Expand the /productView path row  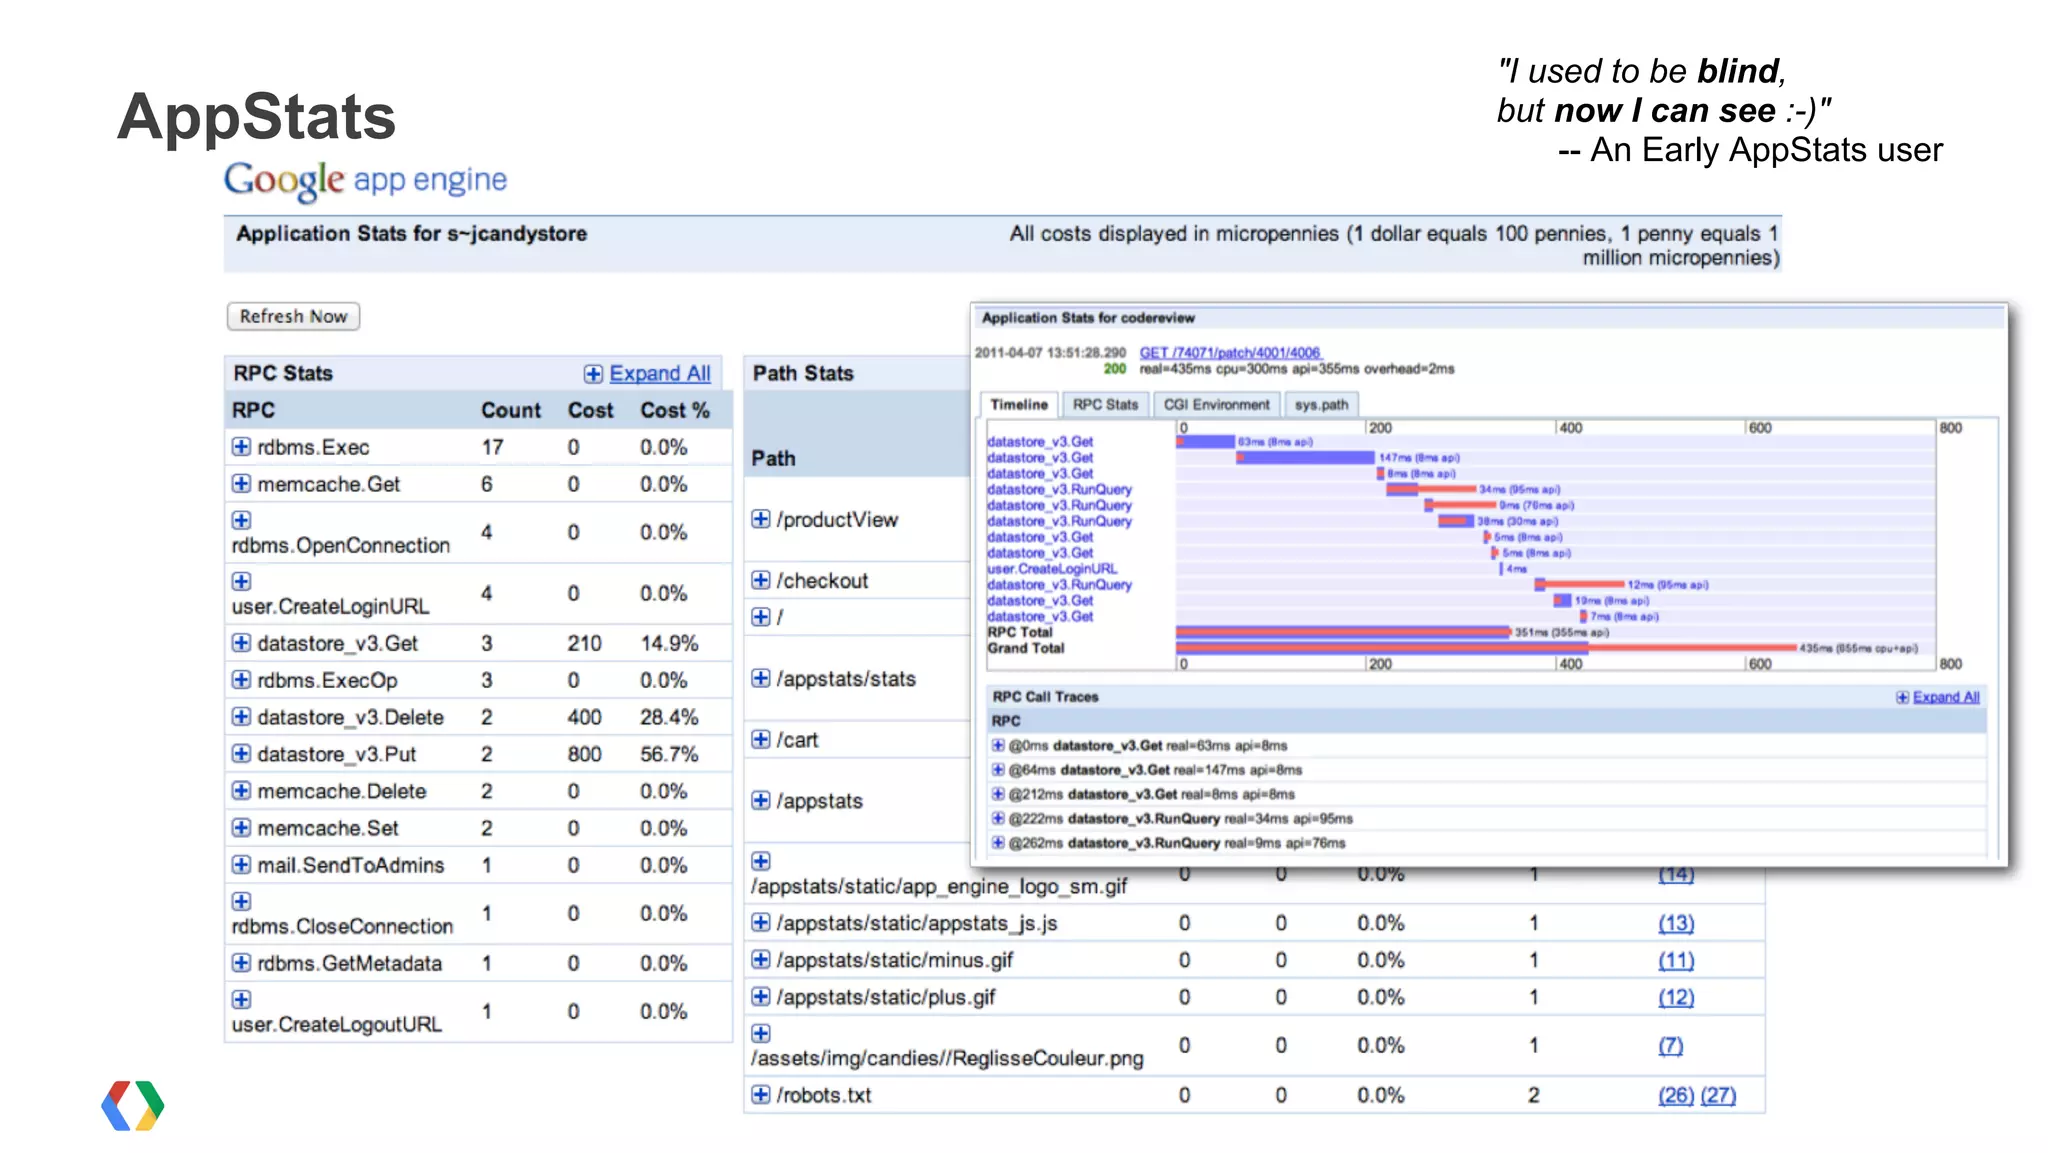[761, 519]
